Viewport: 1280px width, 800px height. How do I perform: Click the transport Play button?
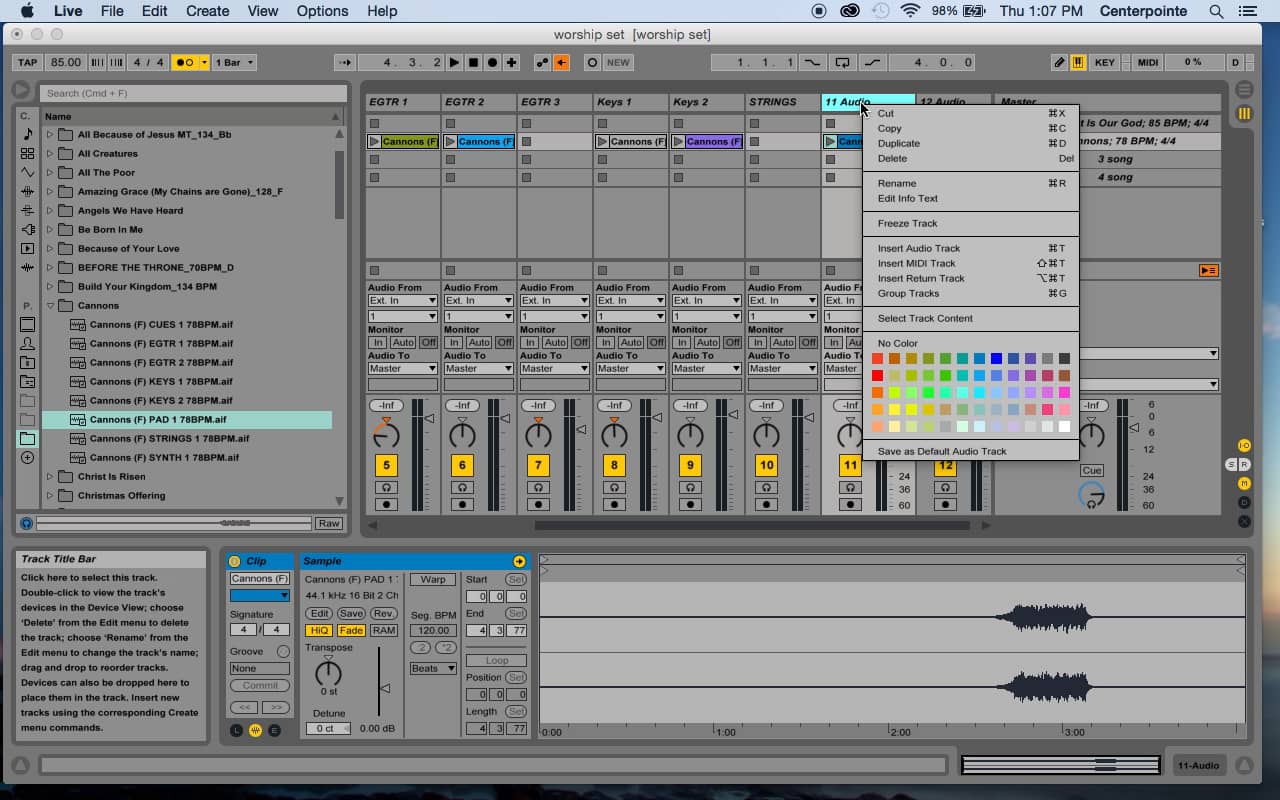pyautogui.click(x=455, y=62)
